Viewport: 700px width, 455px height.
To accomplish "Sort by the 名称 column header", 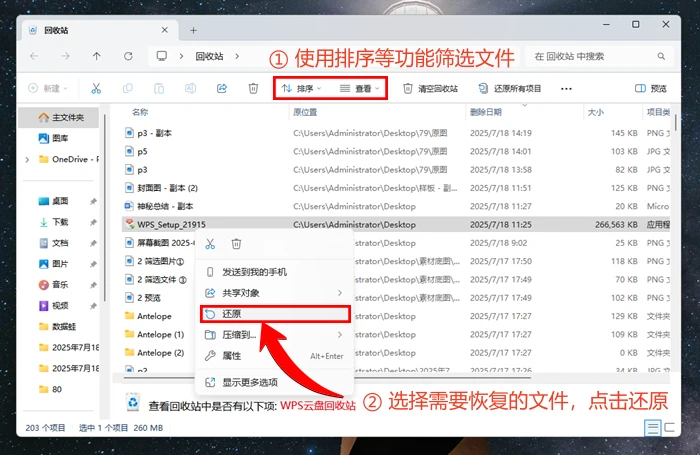I will tap(140, 112).
